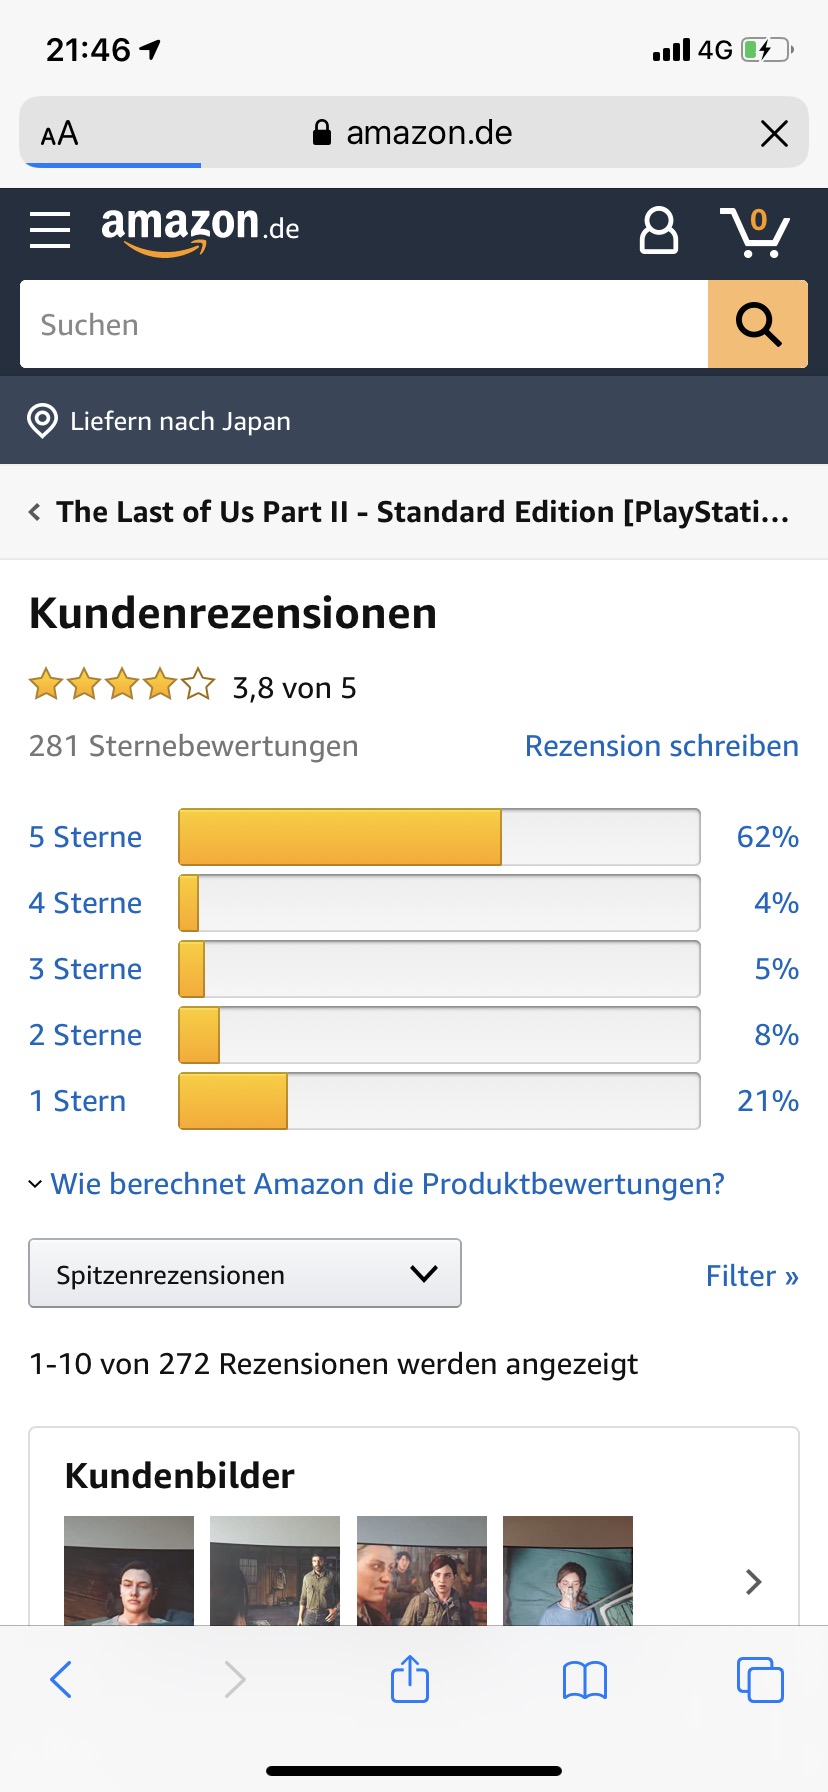Open the Filter » link
Screen dimensions: 828x1792
point(752,1276)
